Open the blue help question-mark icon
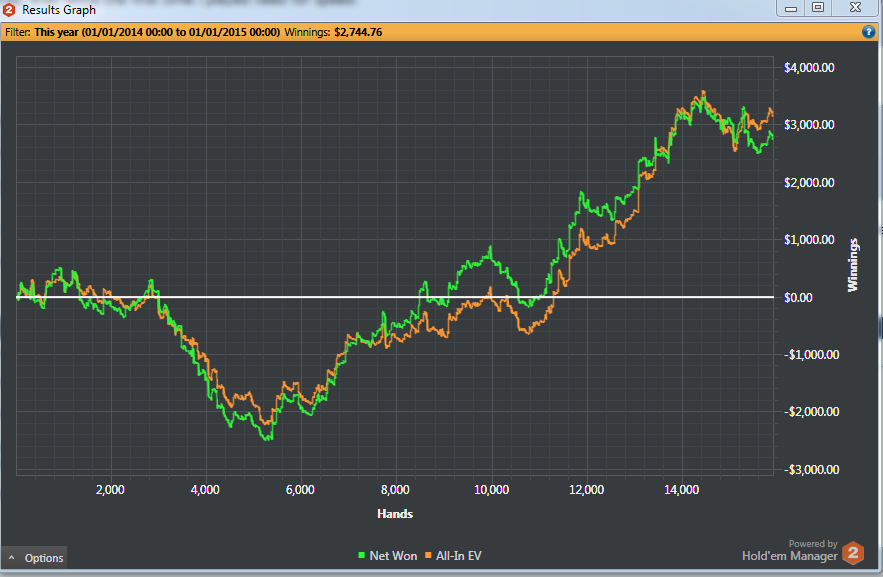This screenshot has height=577, width=883. [868, 32]
